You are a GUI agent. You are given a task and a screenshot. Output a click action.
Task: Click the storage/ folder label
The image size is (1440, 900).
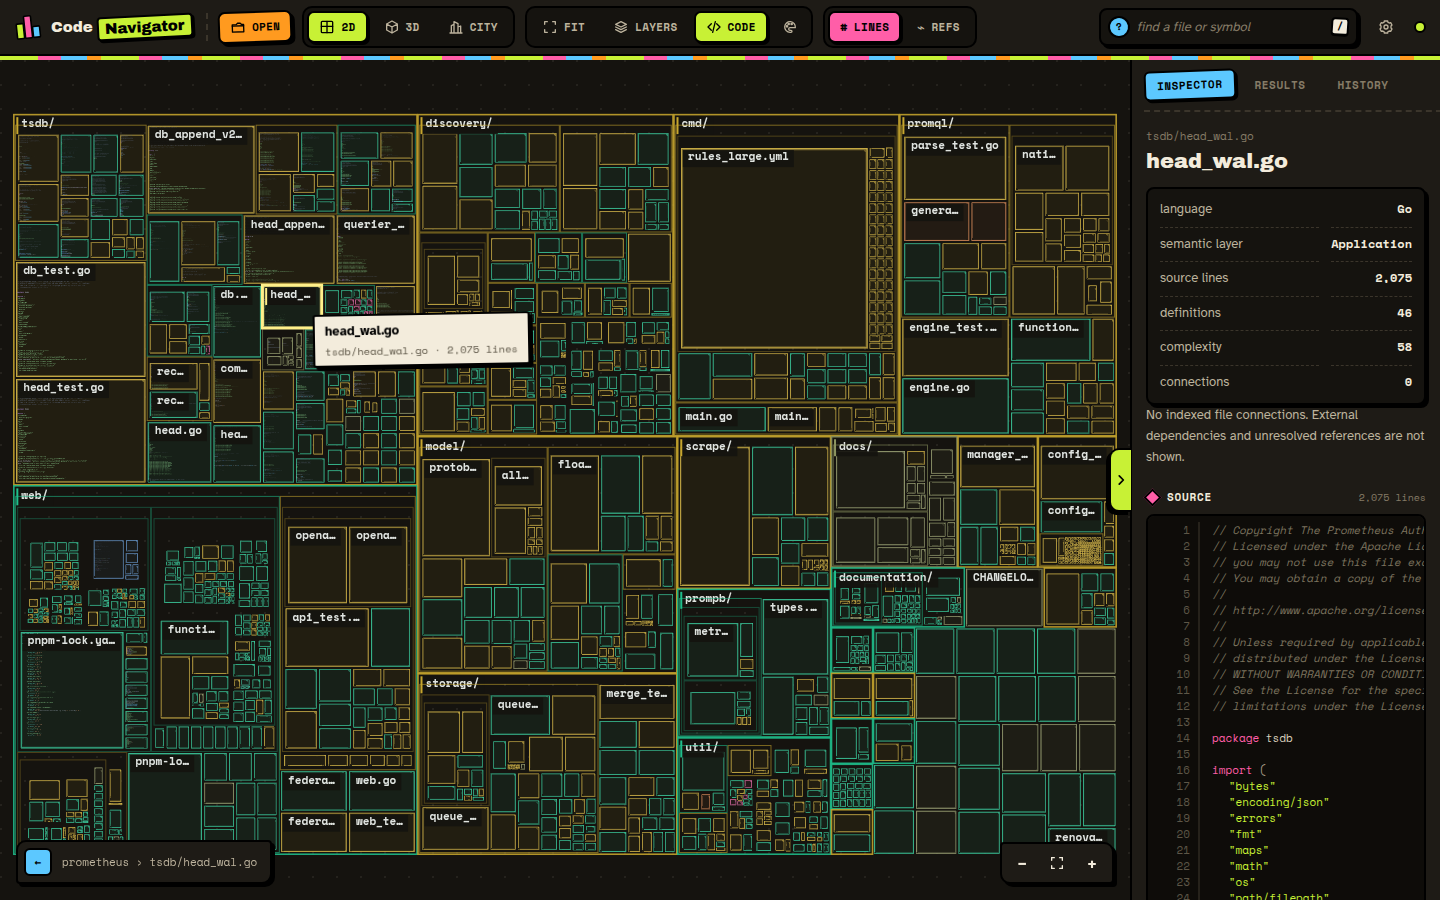(x=452, y=684)
